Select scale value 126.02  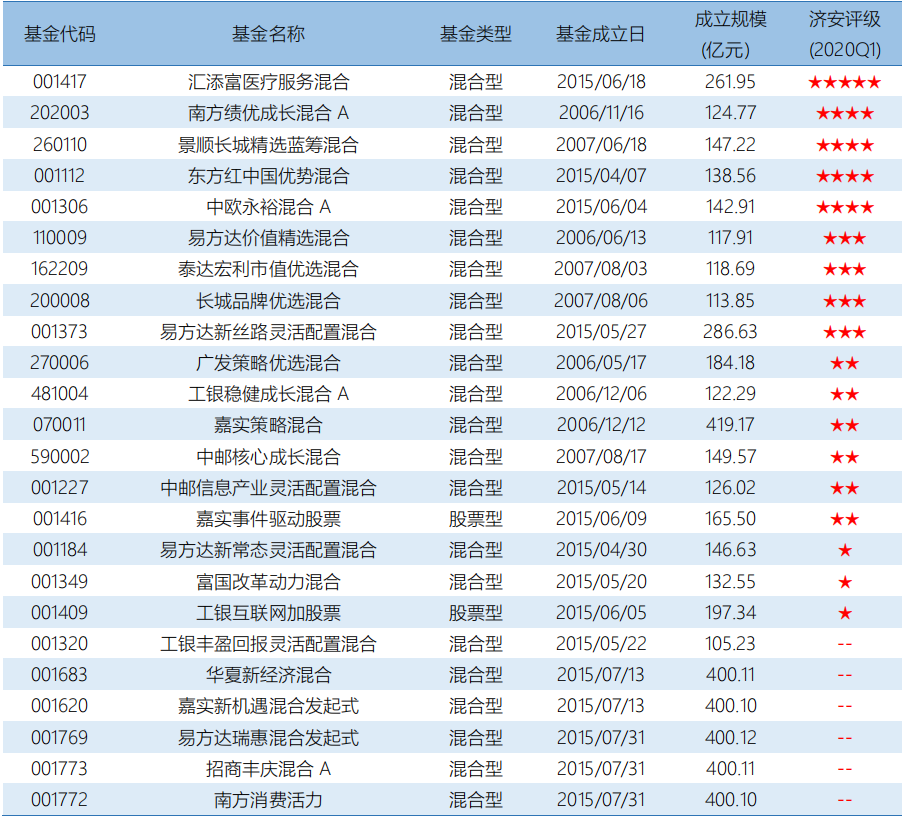(730, 487)
